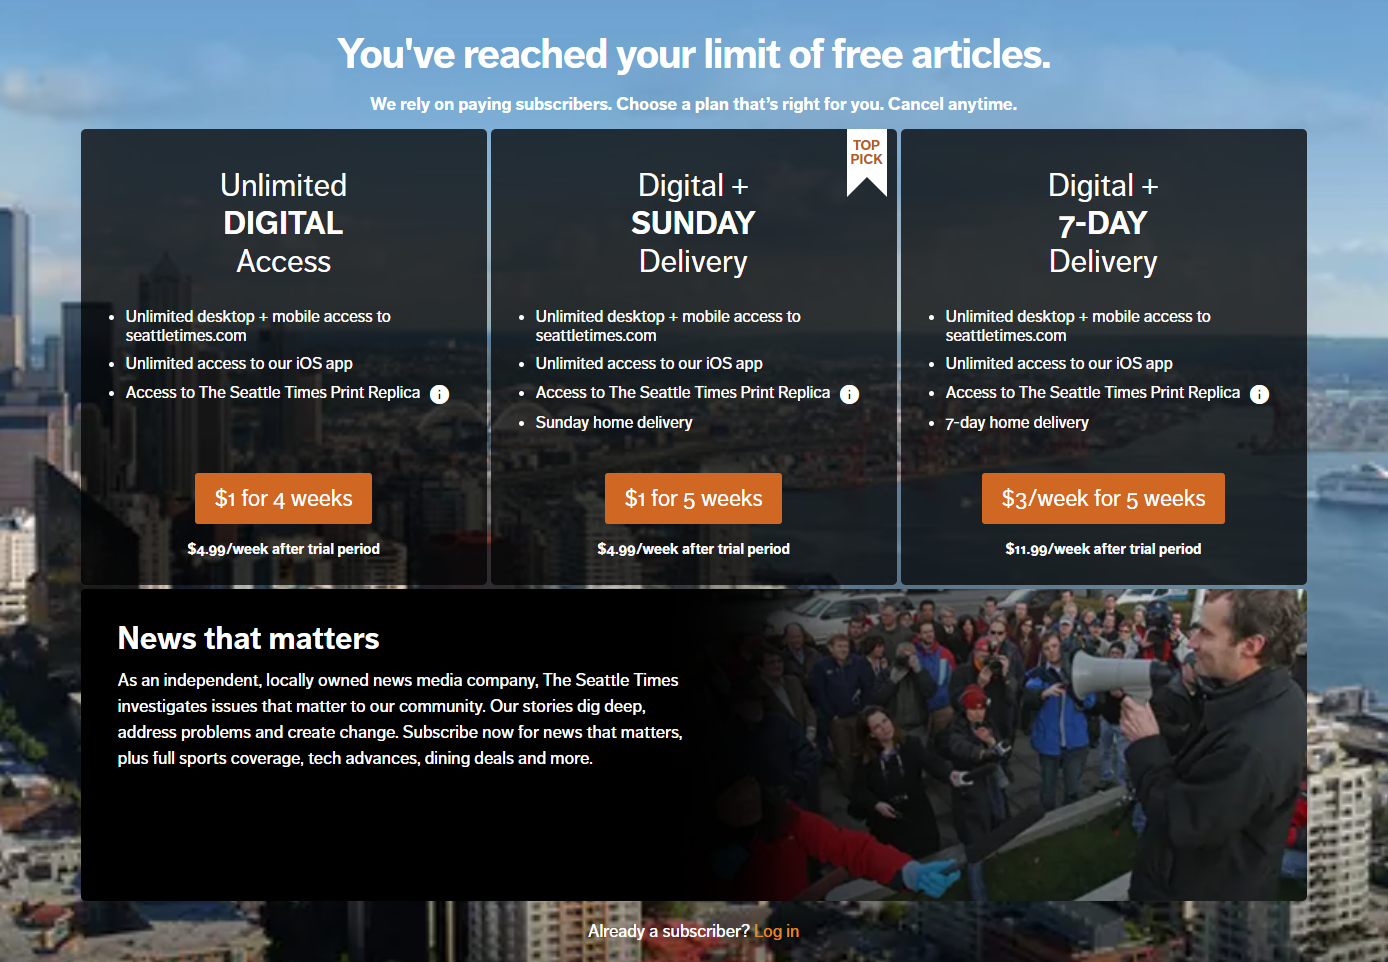Click 'Unlimited desktop + mobile access' in Sunday plan
1388x962 pixels.
tap(668, 326)
